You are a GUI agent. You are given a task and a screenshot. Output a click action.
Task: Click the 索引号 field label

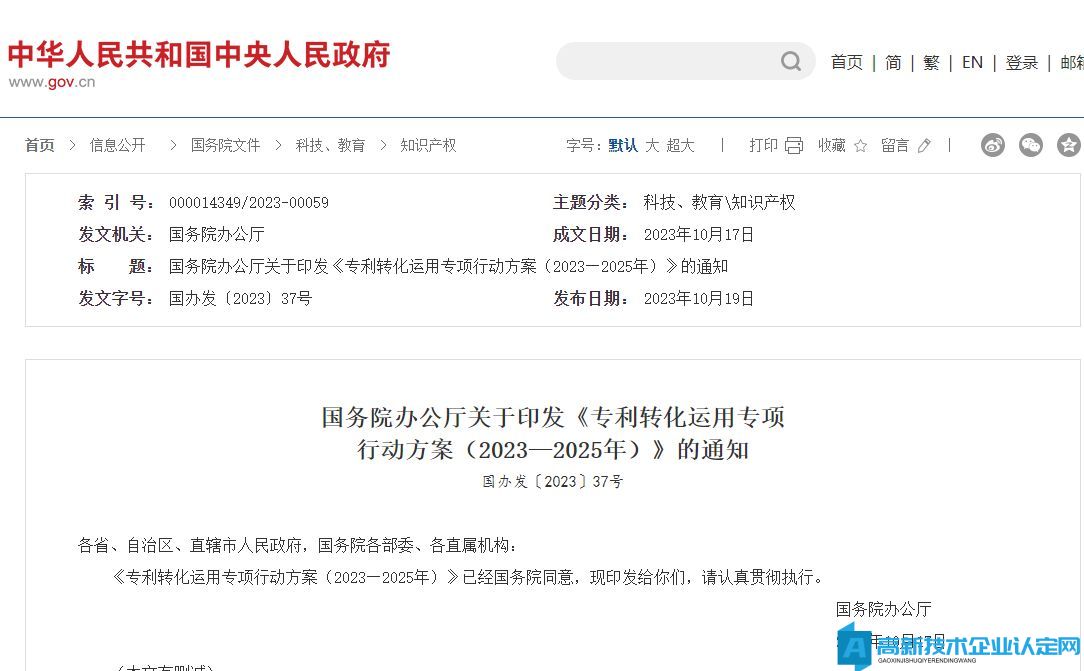pyautogui.click(x=115, y=202)
